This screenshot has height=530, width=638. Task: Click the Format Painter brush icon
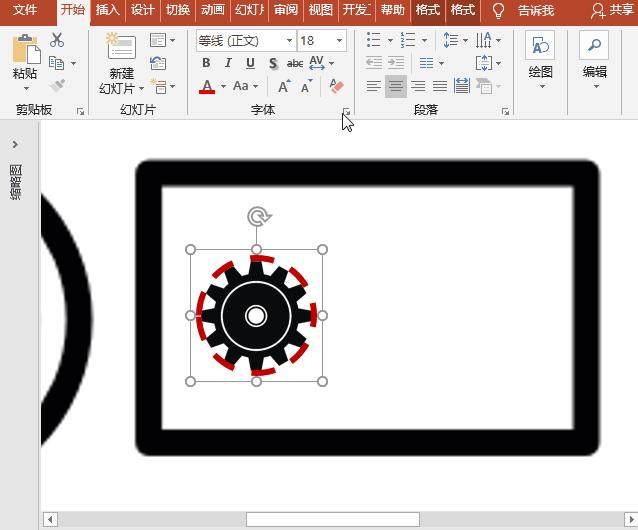click(x=57, y=86)
